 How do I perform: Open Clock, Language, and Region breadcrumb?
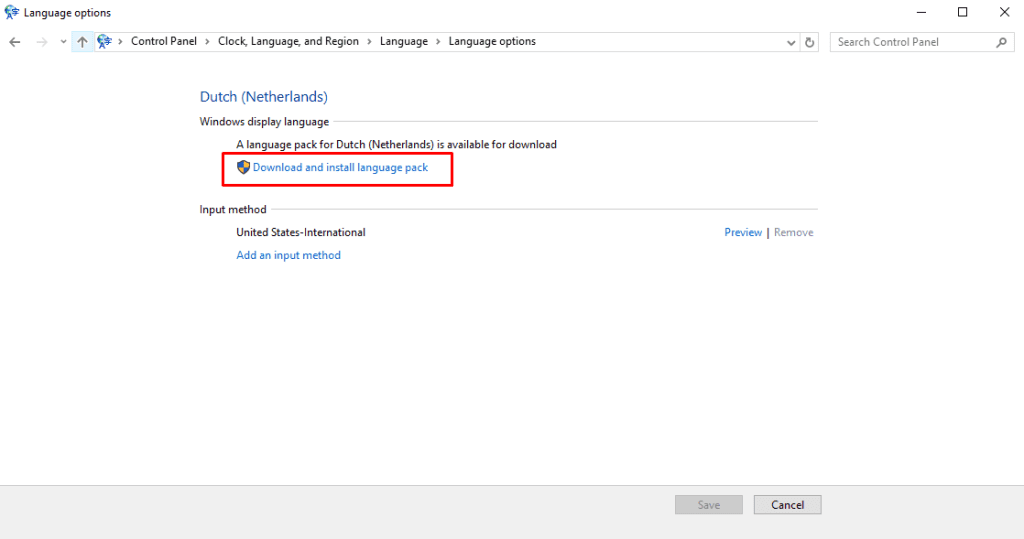(x=288, y=41)
